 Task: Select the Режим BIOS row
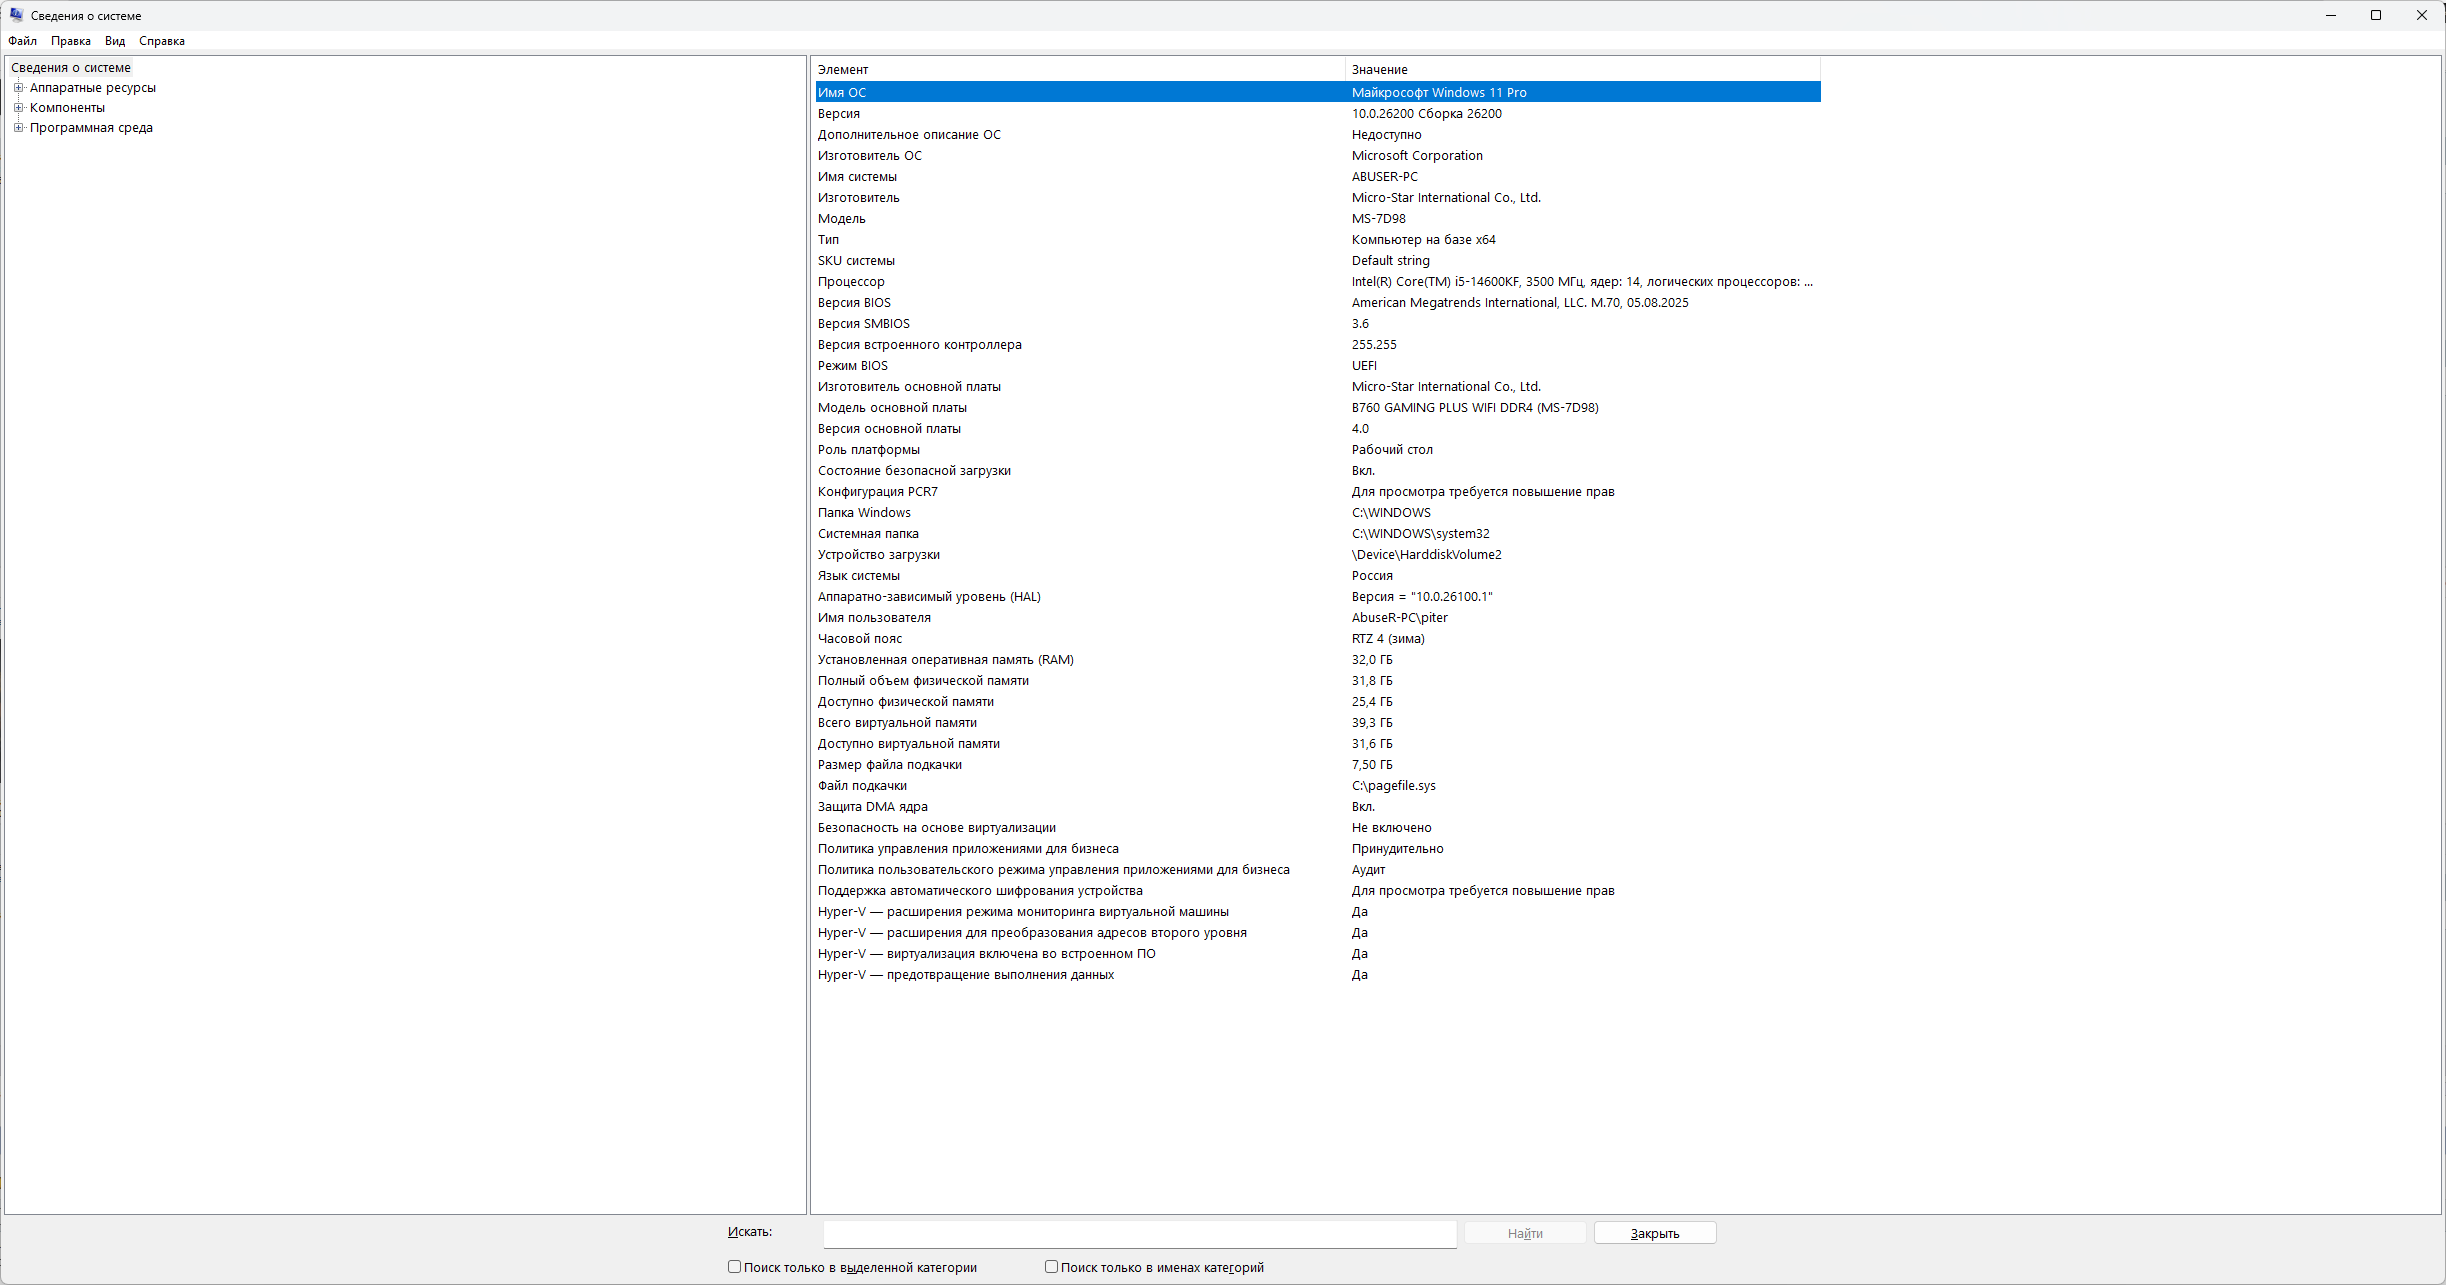(x=1318, y=365)
